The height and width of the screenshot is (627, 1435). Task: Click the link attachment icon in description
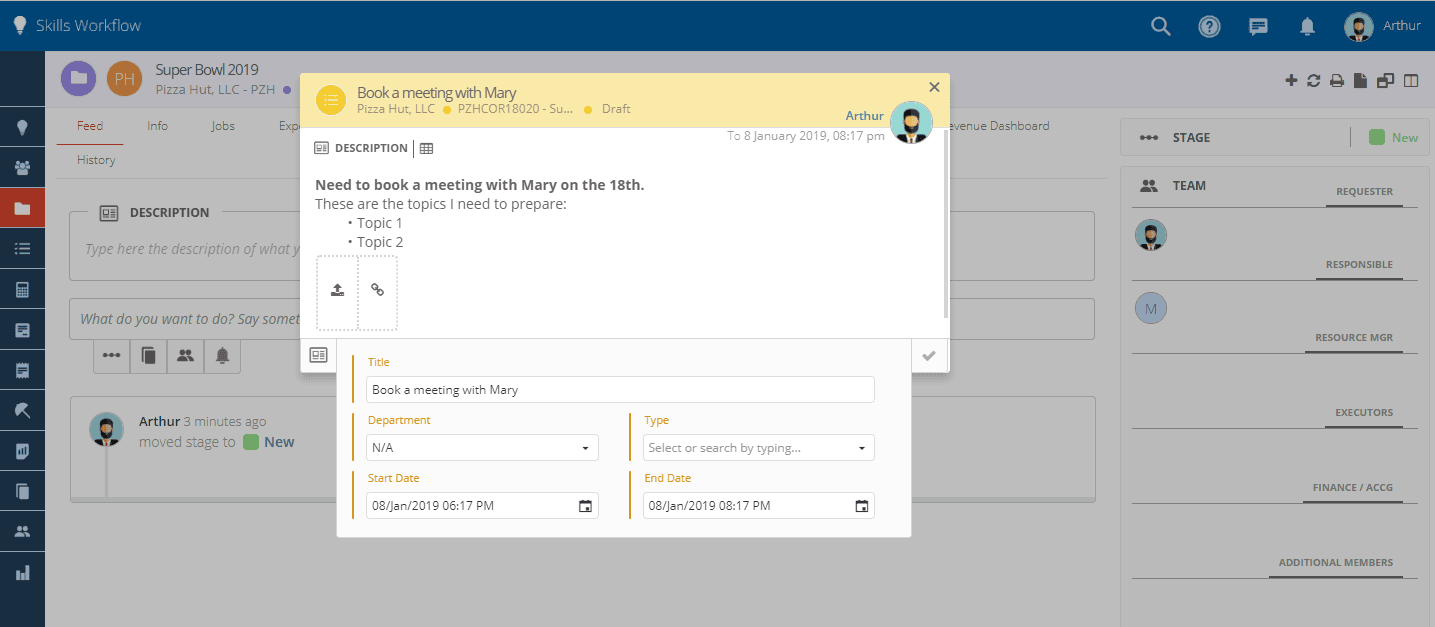coord(378,290)
